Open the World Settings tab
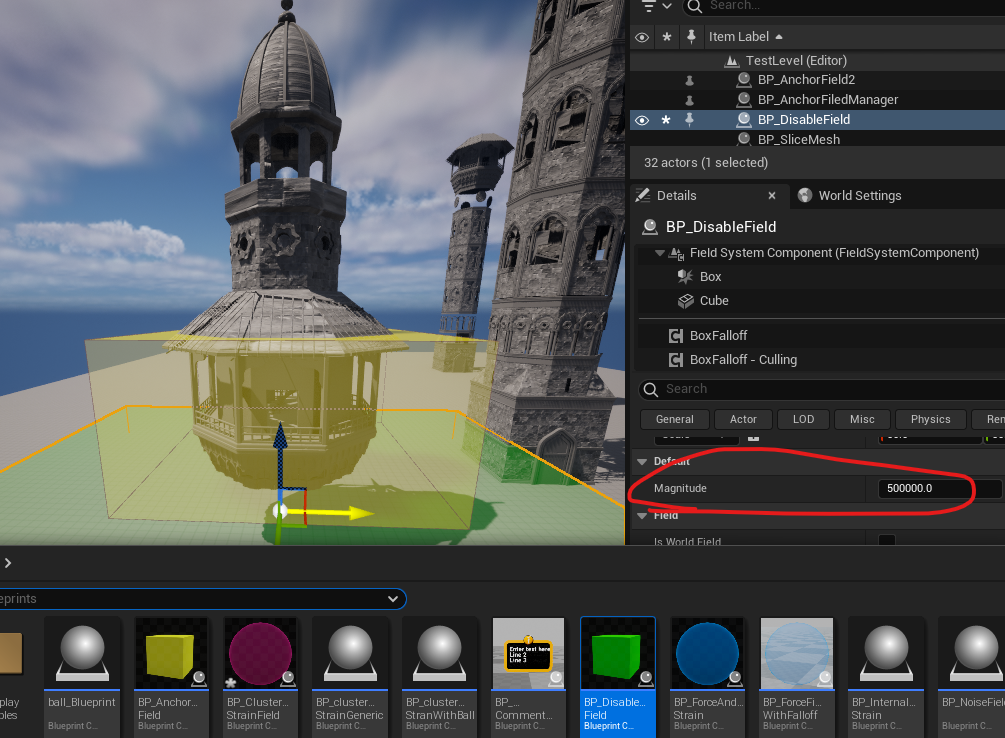The width and height of the screenshot is (1005, 738). [850, 196]
